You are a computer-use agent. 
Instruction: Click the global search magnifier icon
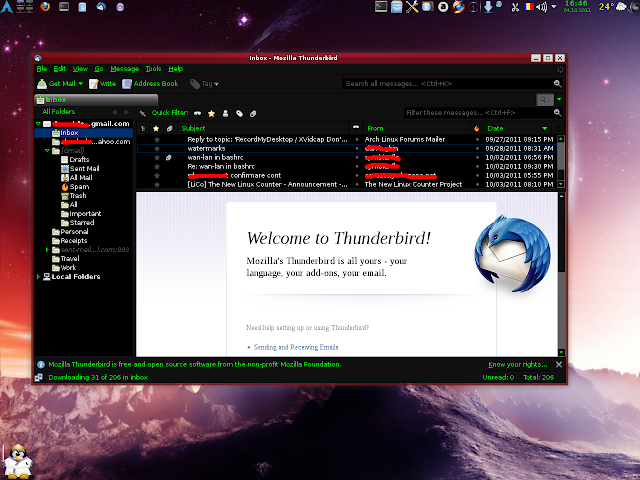pos(557,84)
